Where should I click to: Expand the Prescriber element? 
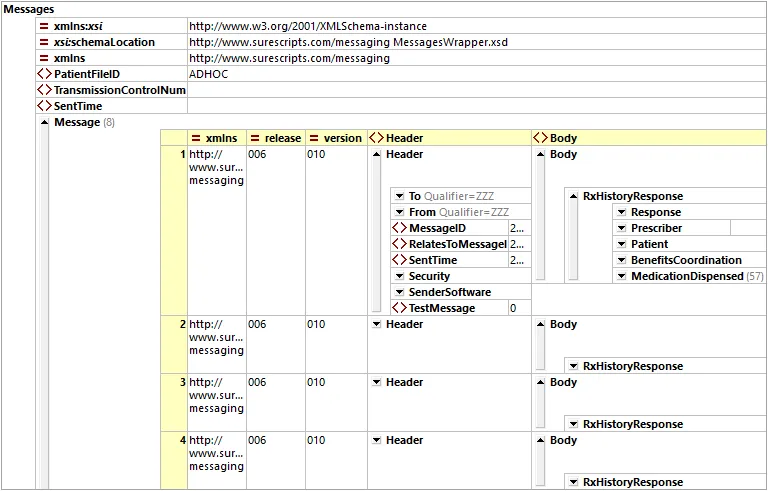[x=622, y=228]
